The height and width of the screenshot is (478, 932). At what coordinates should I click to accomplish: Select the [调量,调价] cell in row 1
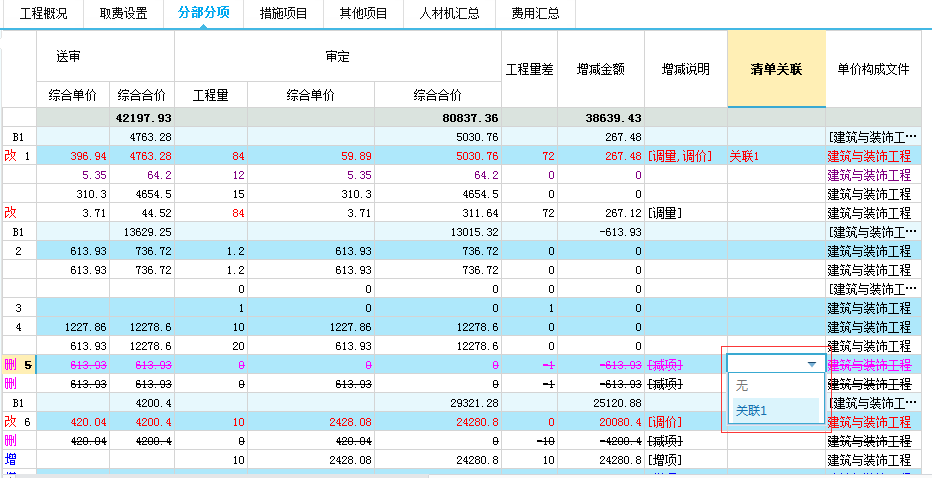click(679, 156)
